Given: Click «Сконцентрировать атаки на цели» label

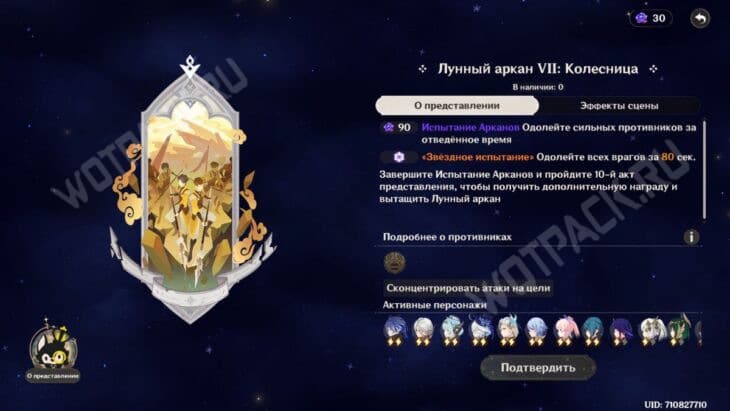Looking at the screenshot, I should [x=468, y=288].
